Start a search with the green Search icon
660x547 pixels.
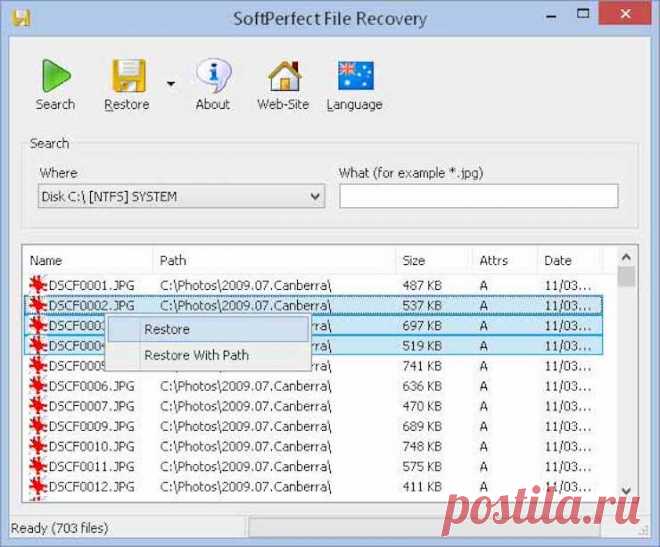(x=56, y=76)
